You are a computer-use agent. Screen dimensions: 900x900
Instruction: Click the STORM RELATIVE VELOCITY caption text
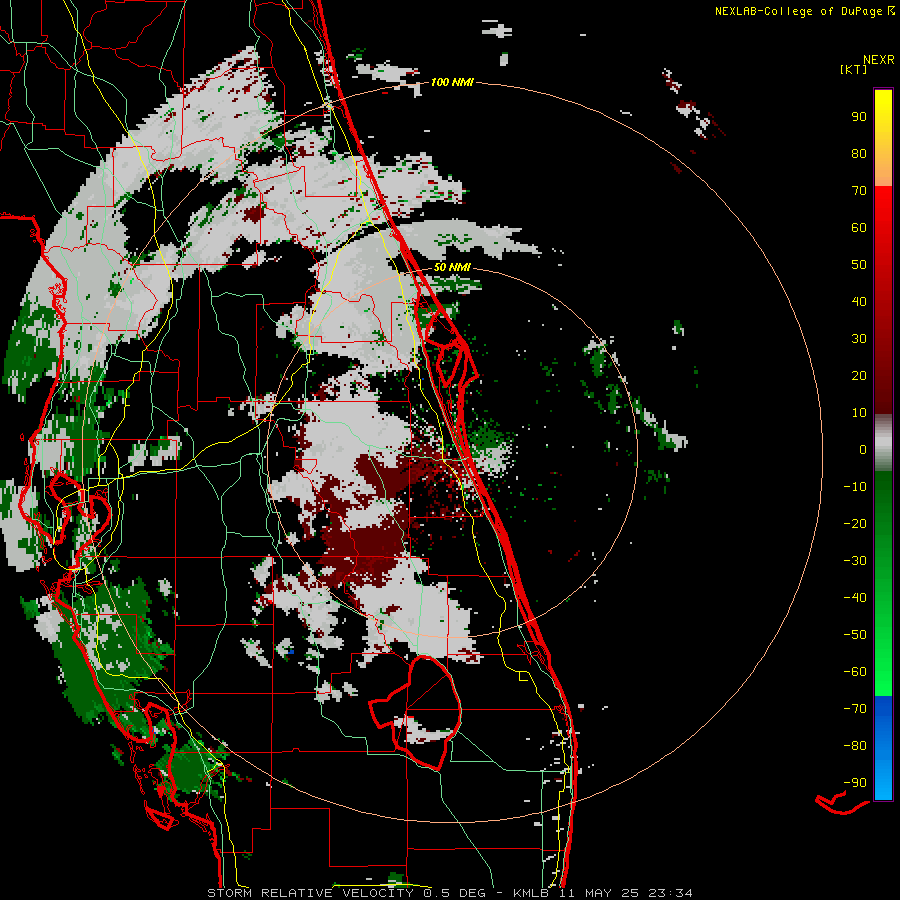(310, 893)
